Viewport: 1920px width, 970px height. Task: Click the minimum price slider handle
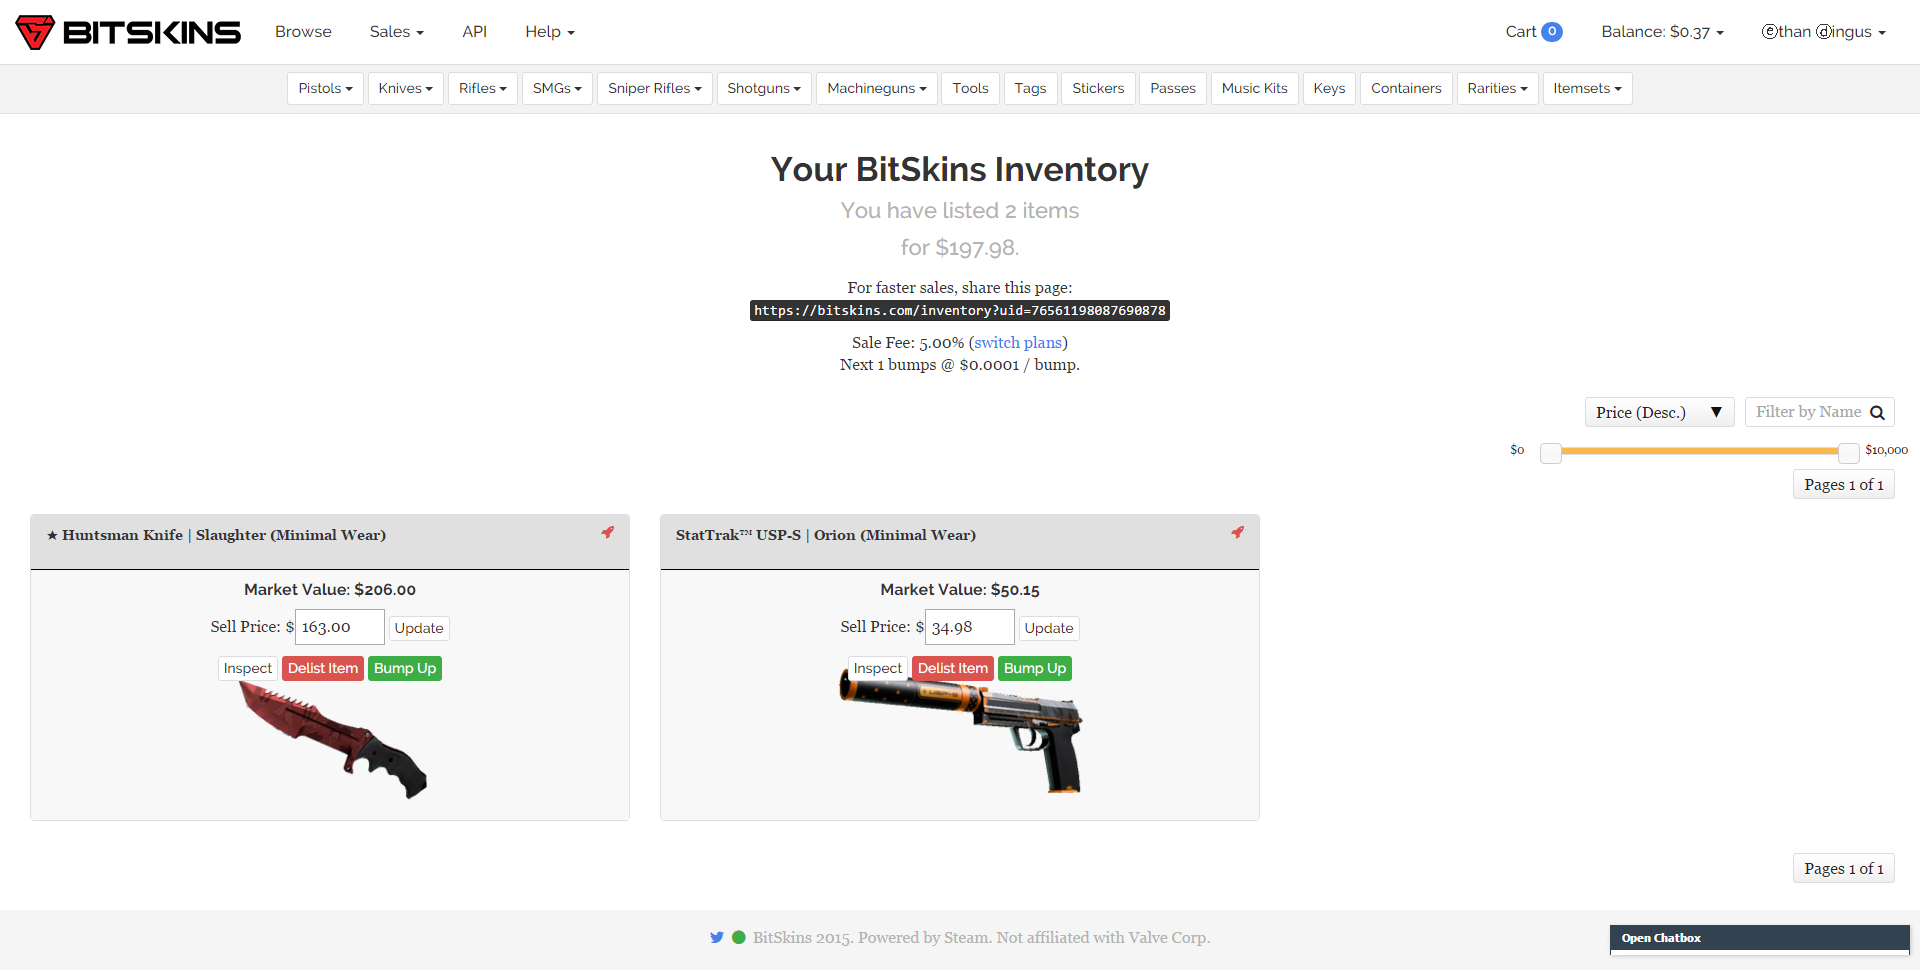1551,453
